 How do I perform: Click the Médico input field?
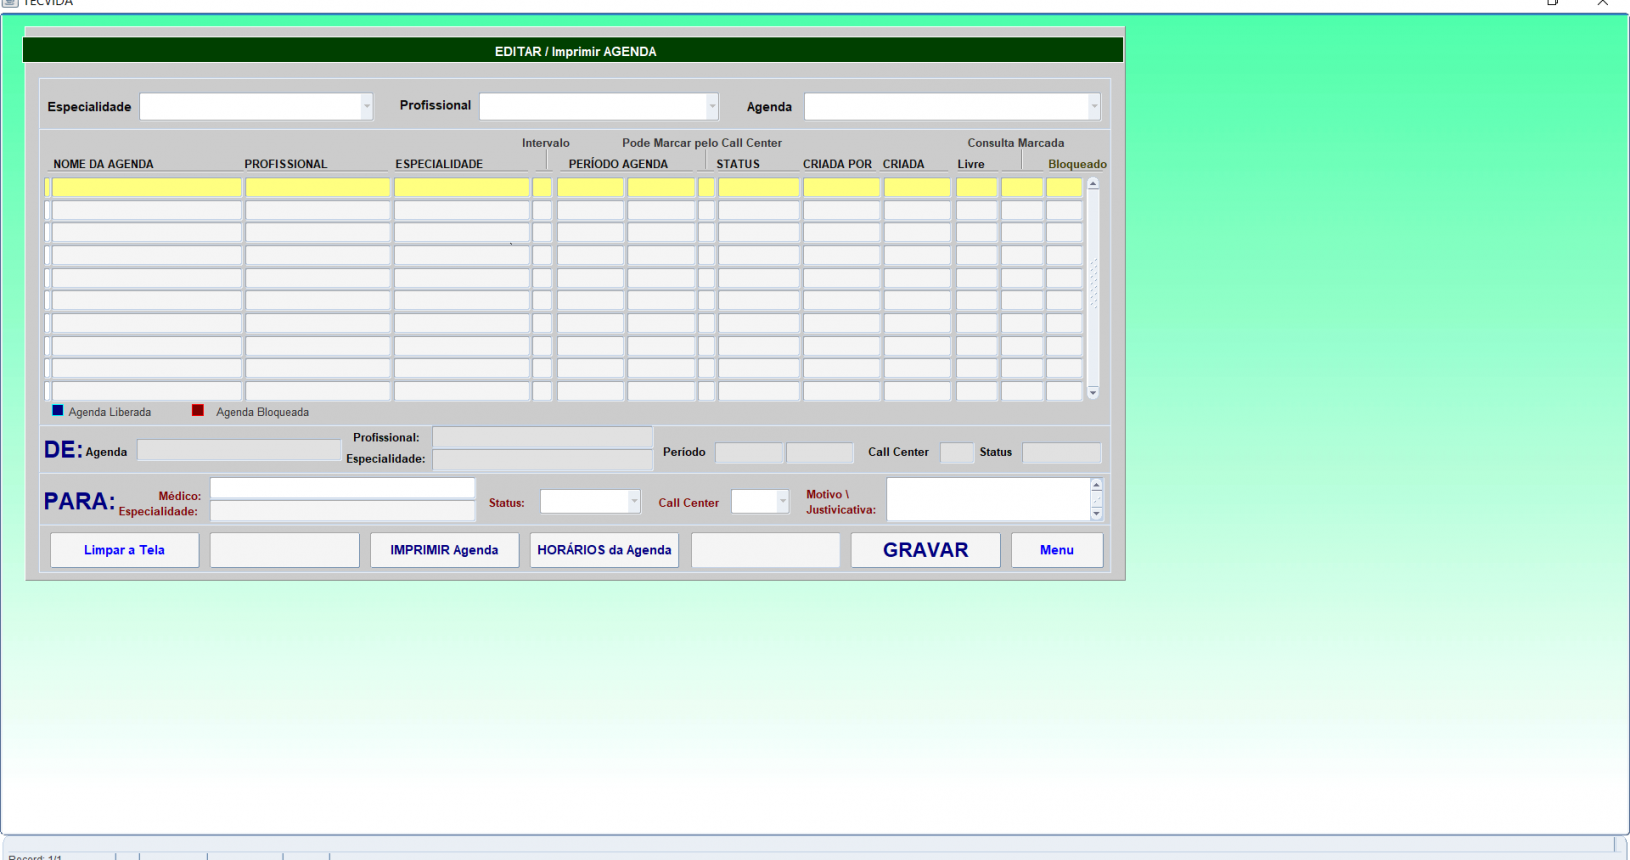coord(342,488)
